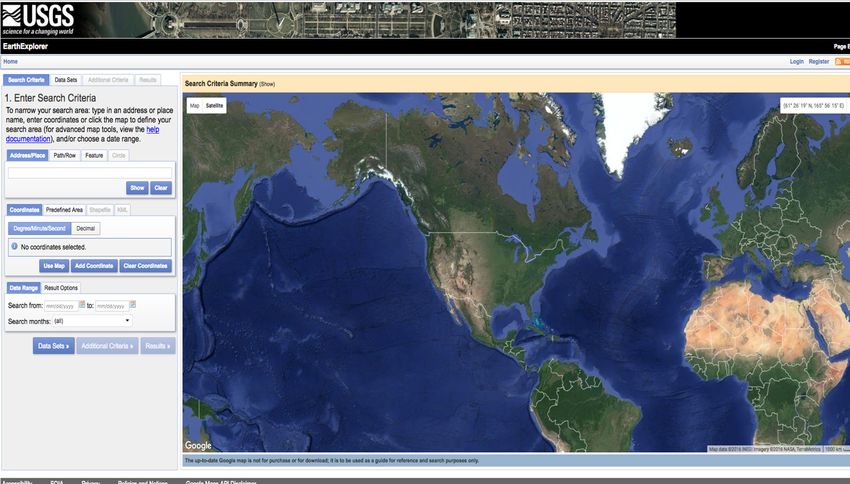Open the Search from calendar picker
The height and width of the screenshot is (484, 850).
click(x=82, y=304)
